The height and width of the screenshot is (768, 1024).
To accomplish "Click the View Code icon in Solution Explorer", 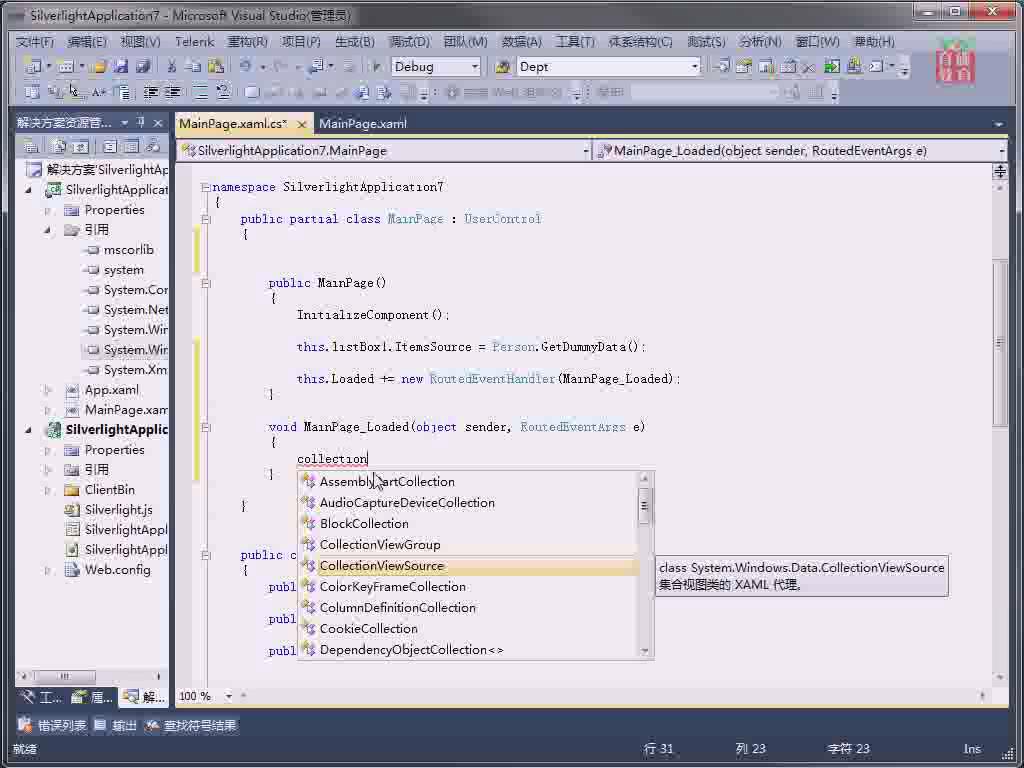I will point(109,146).
